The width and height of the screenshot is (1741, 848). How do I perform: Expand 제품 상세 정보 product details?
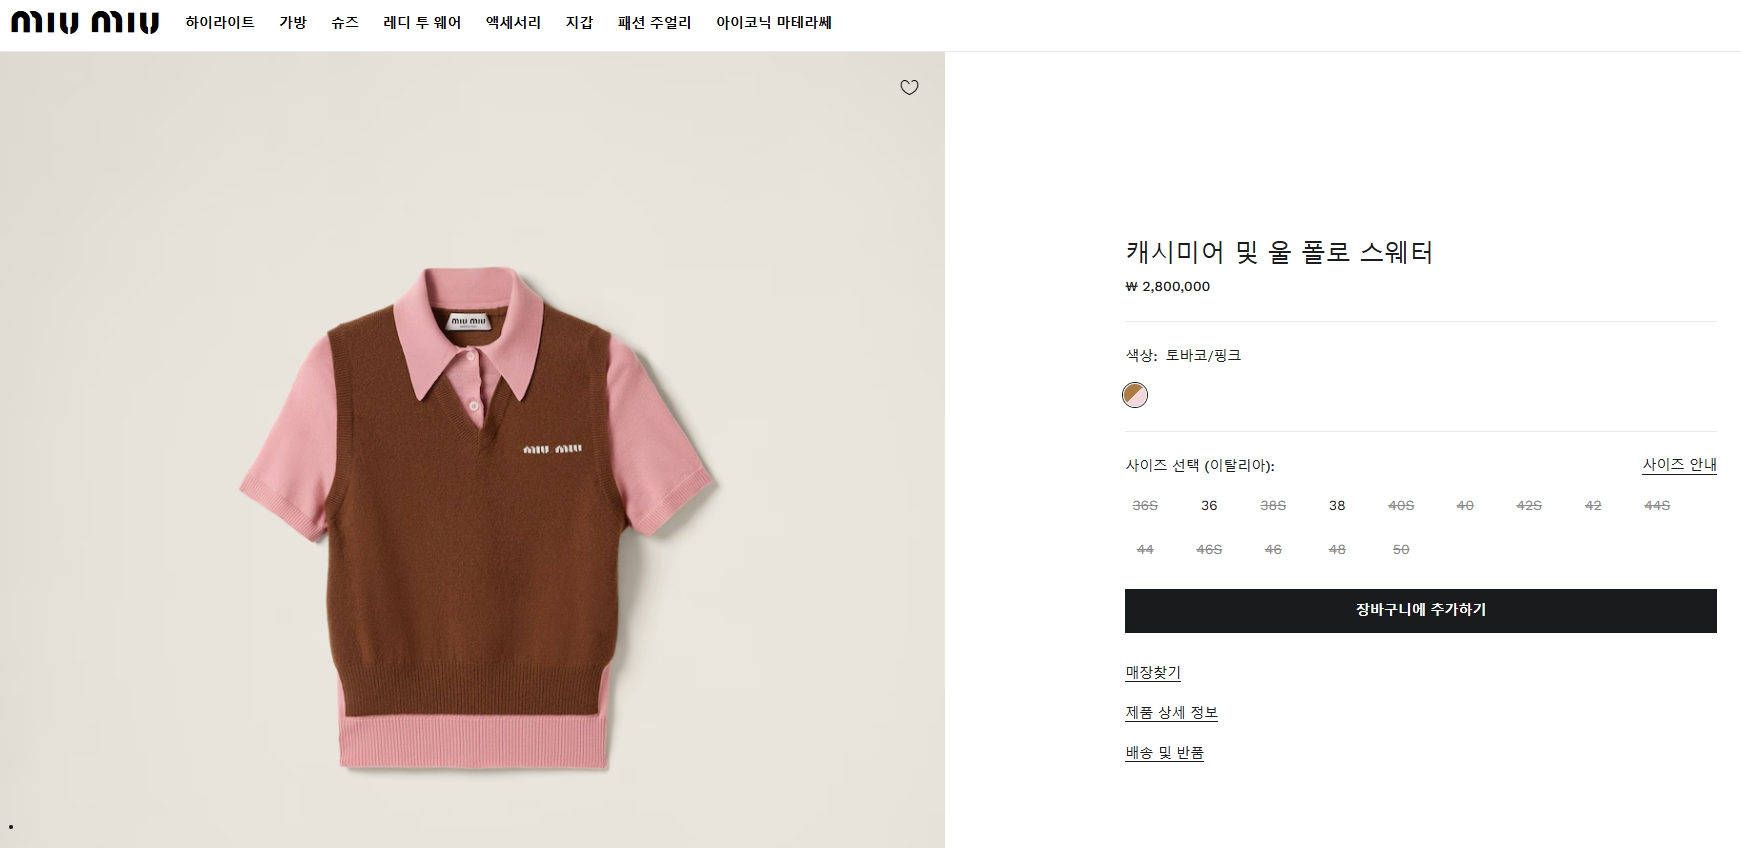click(x=1171, y=713)
